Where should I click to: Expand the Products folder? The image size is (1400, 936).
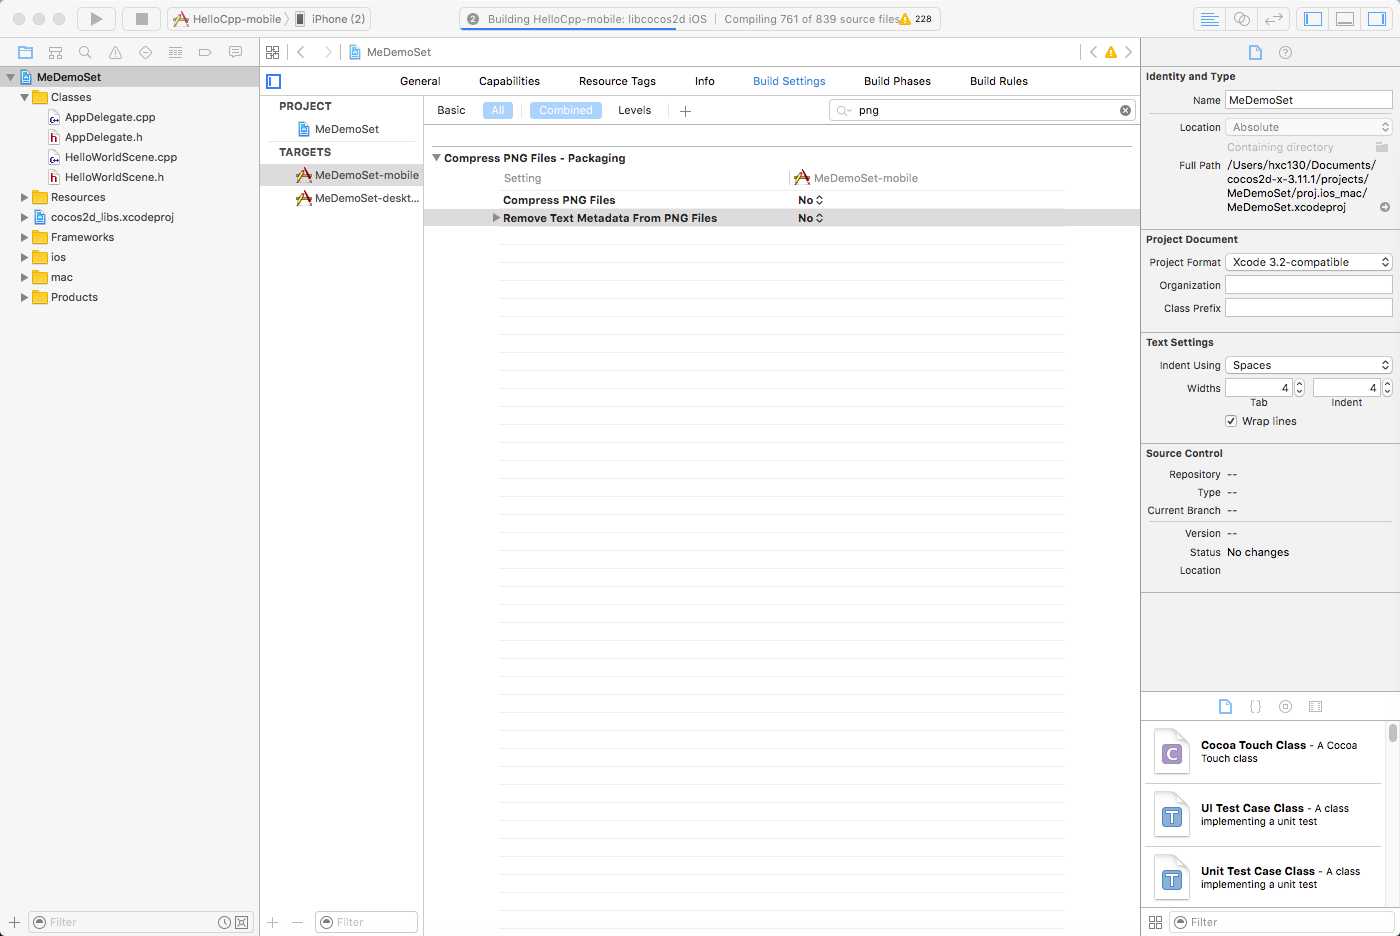point(24,297)
